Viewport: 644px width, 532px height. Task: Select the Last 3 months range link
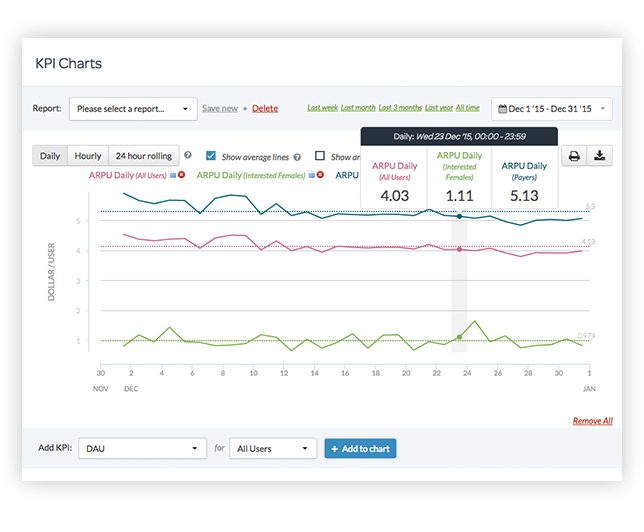(x=399, y=108)
